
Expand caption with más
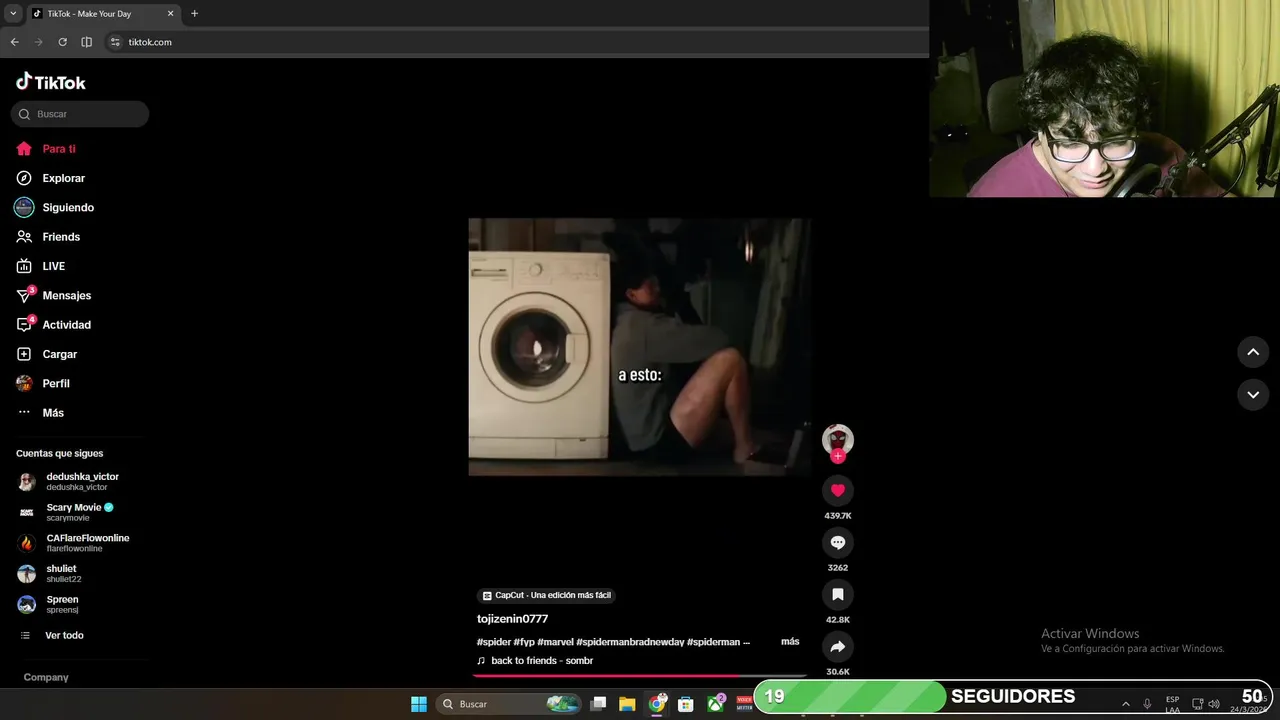tap(790, 641)
